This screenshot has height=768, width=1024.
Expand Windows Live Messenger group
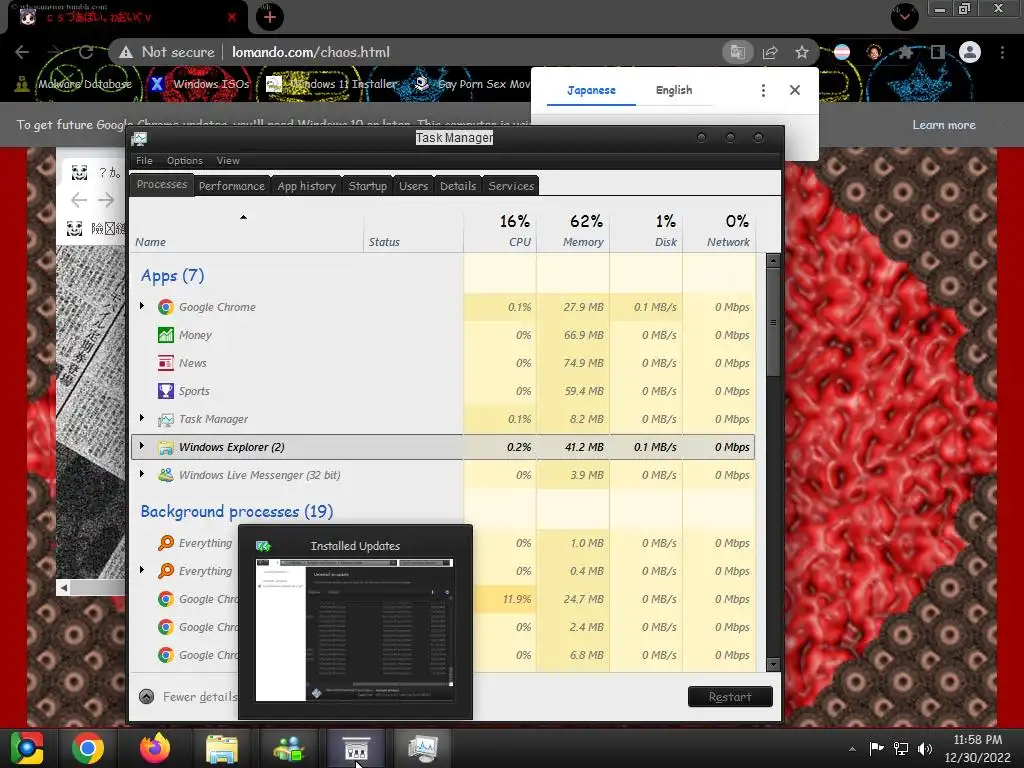142,473
